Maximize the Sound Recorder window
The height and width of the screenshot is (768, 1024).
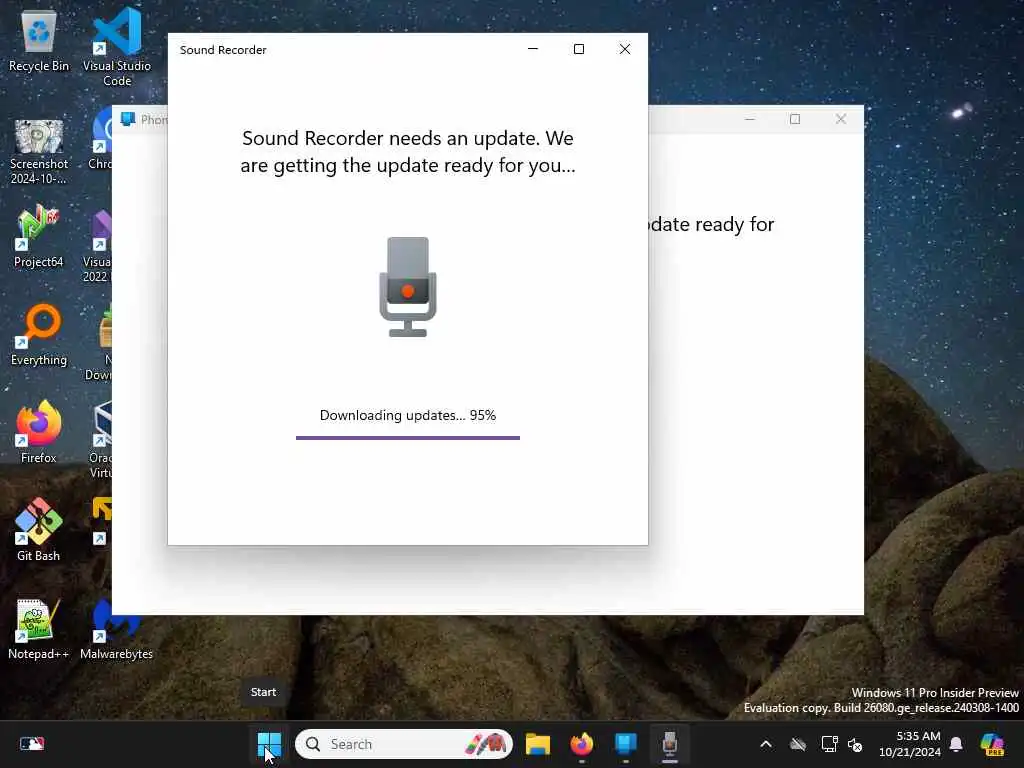tap(579, 49)
